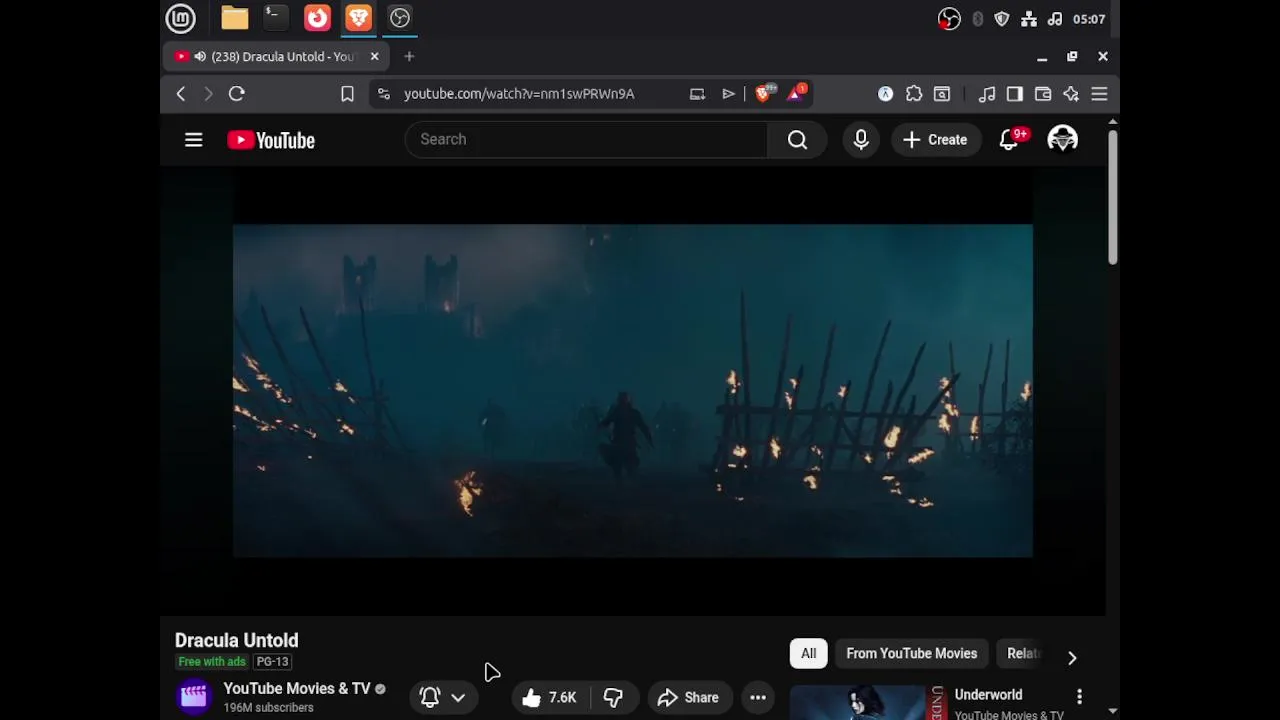Open the YouTube hamburger guide menu
Viewport: 1280px width, 720px height.
(x=193, y=140)
